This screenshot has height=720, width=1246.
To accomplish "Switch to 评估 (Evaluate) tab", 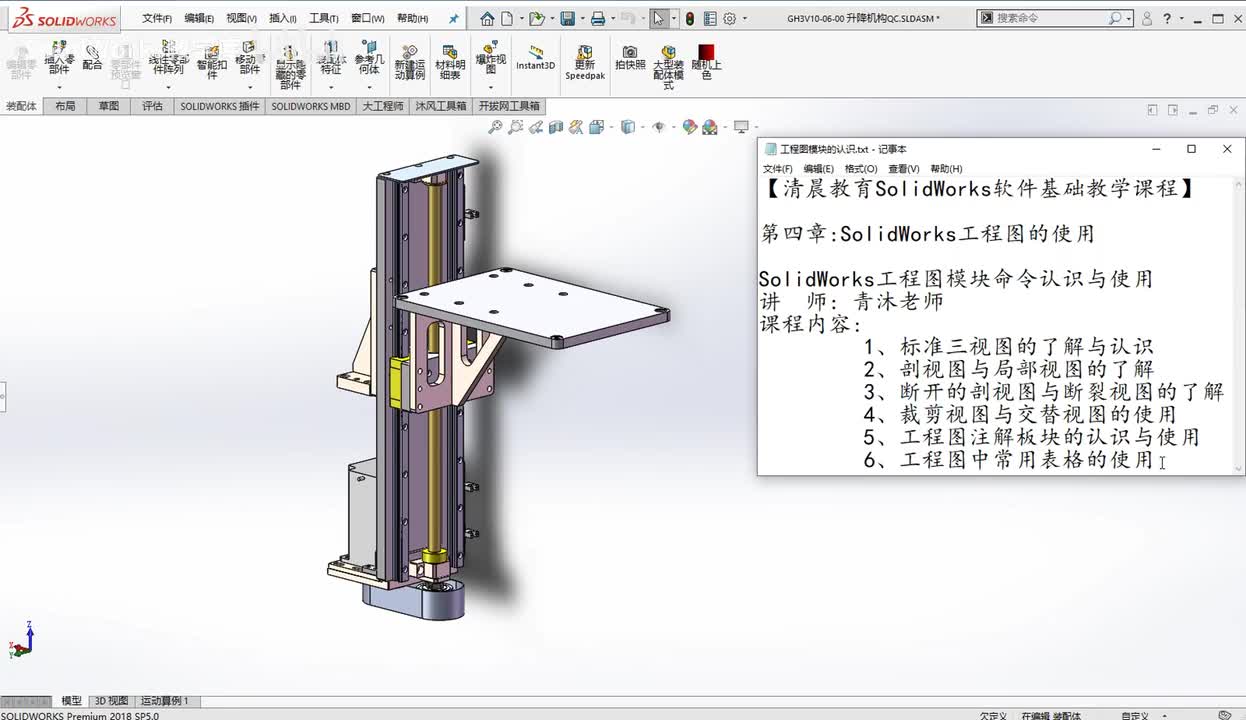I will tap(152, 106).
